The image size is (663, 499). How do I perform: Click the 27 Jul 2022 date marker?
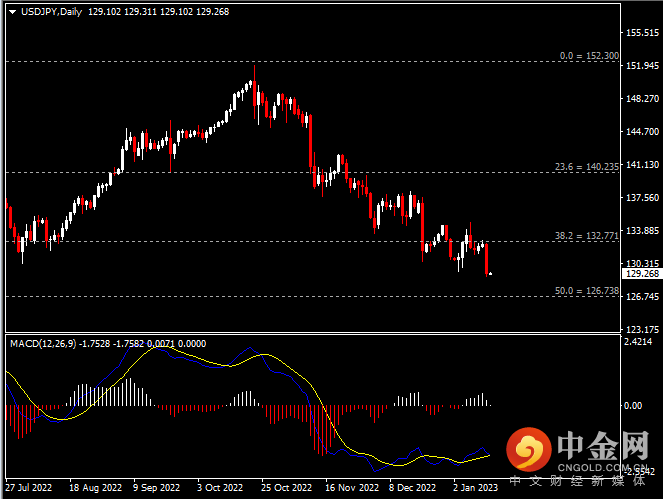point(28,487)
